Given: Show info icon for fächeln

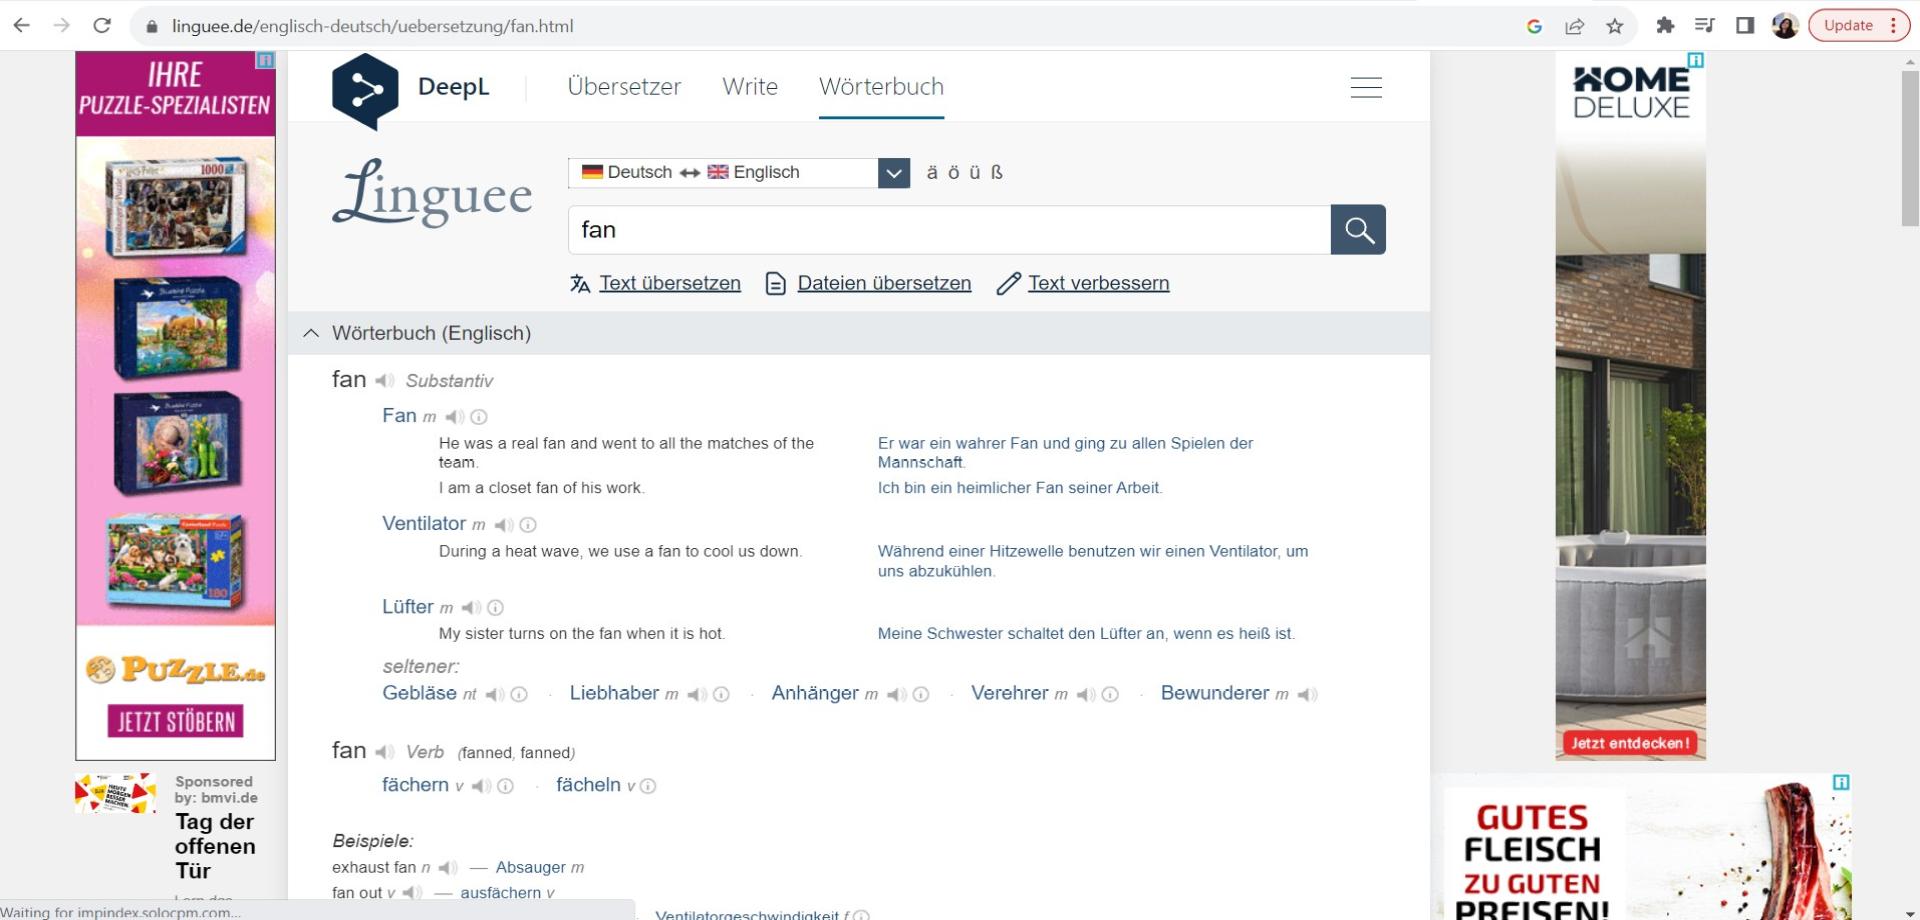Looking at the screenshot, I should click(648, 787).
